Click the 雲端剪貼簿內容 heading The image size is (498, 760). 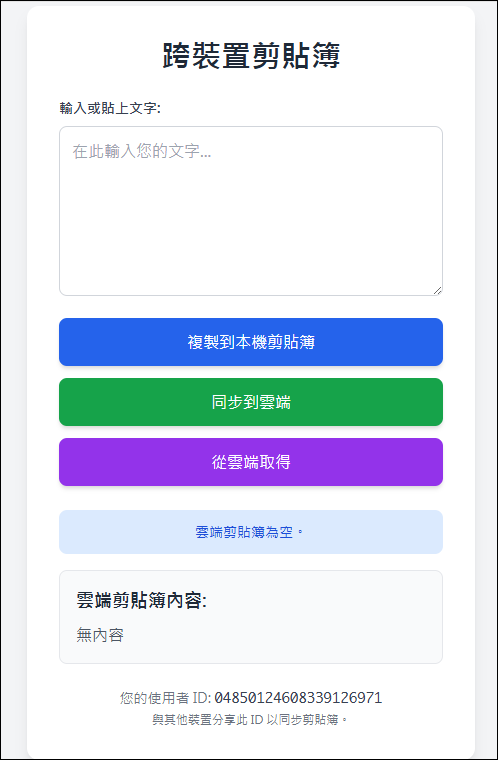pyautogui.click(x=141, y=601)
